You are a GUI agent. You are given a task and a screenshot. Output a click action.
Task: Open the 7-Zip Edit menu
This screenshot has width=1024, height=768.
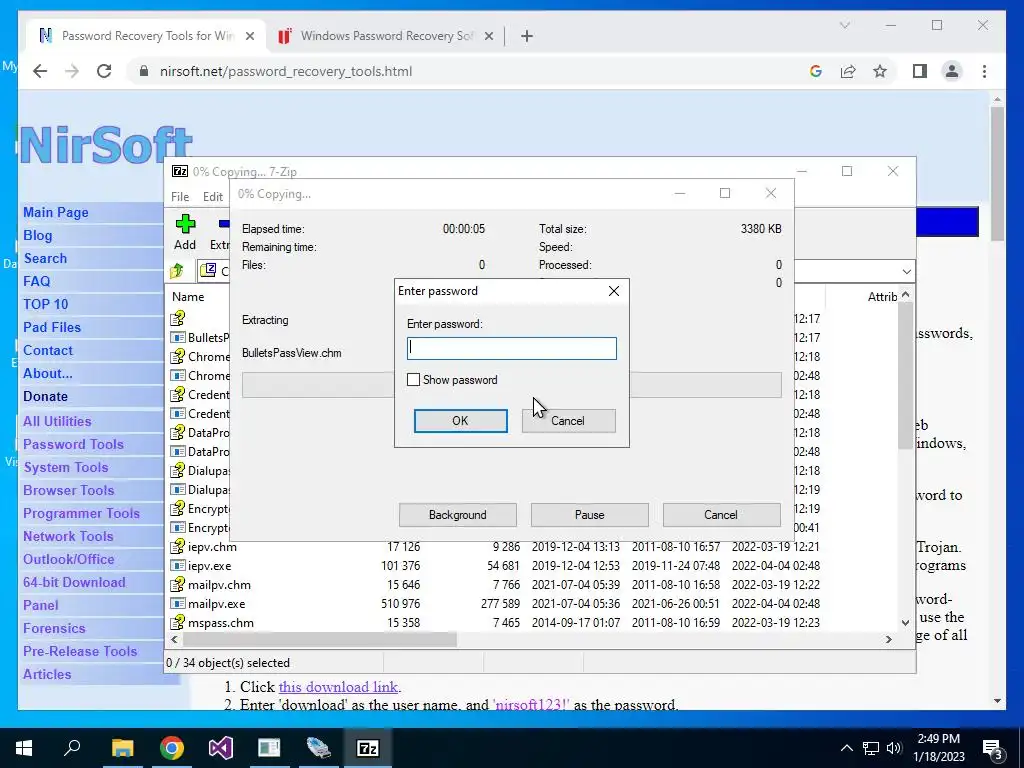[x=213, y=197]
